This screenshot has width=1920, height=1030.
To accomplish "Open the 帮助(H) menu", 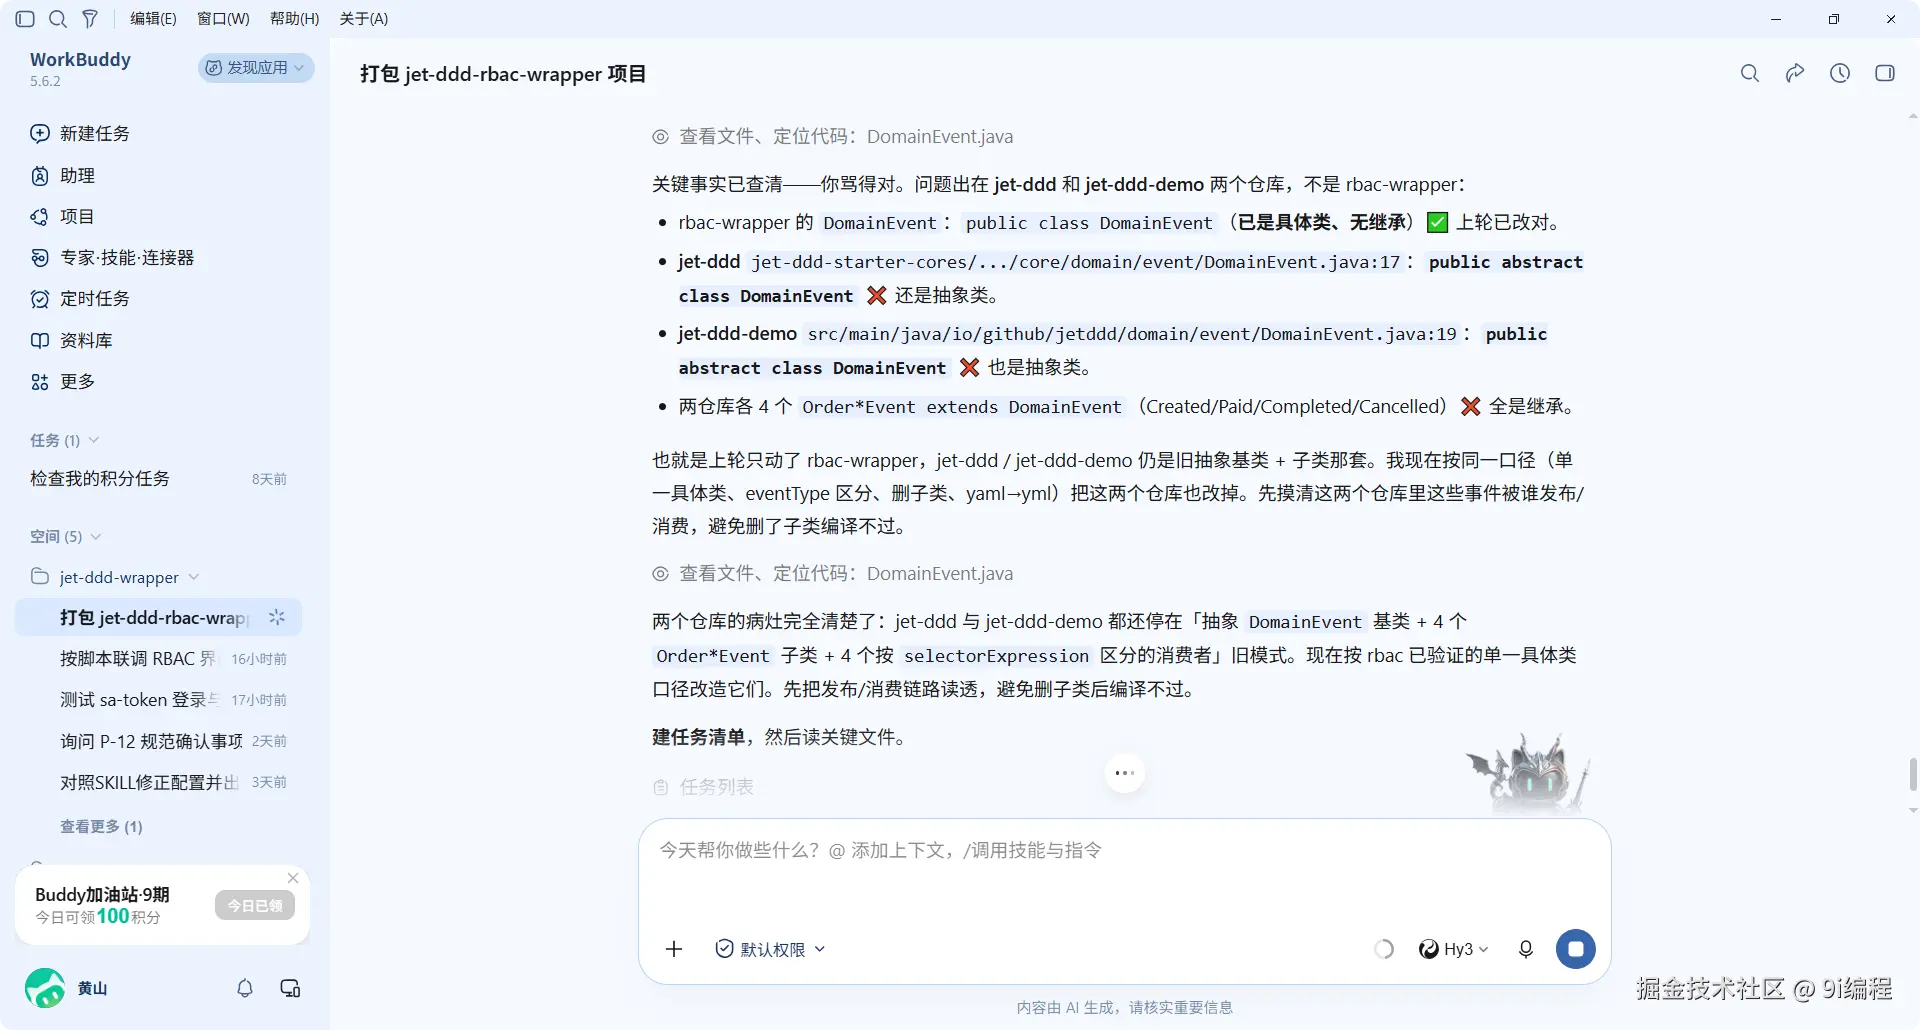I will (294, 19).
